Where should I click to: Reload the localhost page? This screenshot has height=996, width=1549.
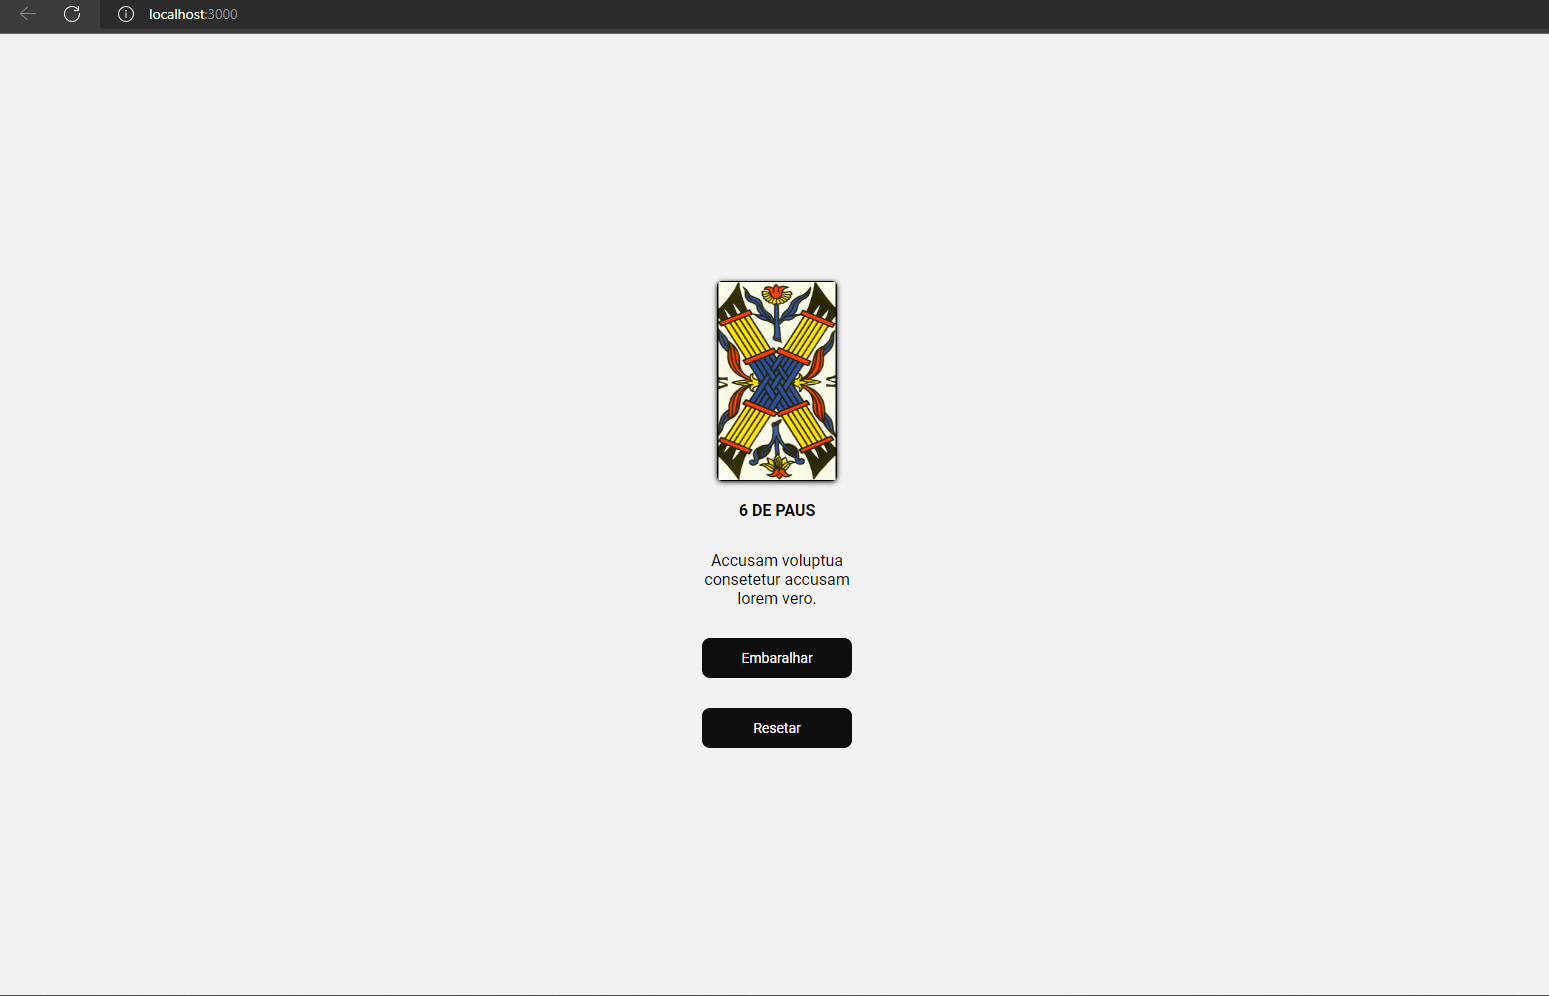click(x=72, y=14)
